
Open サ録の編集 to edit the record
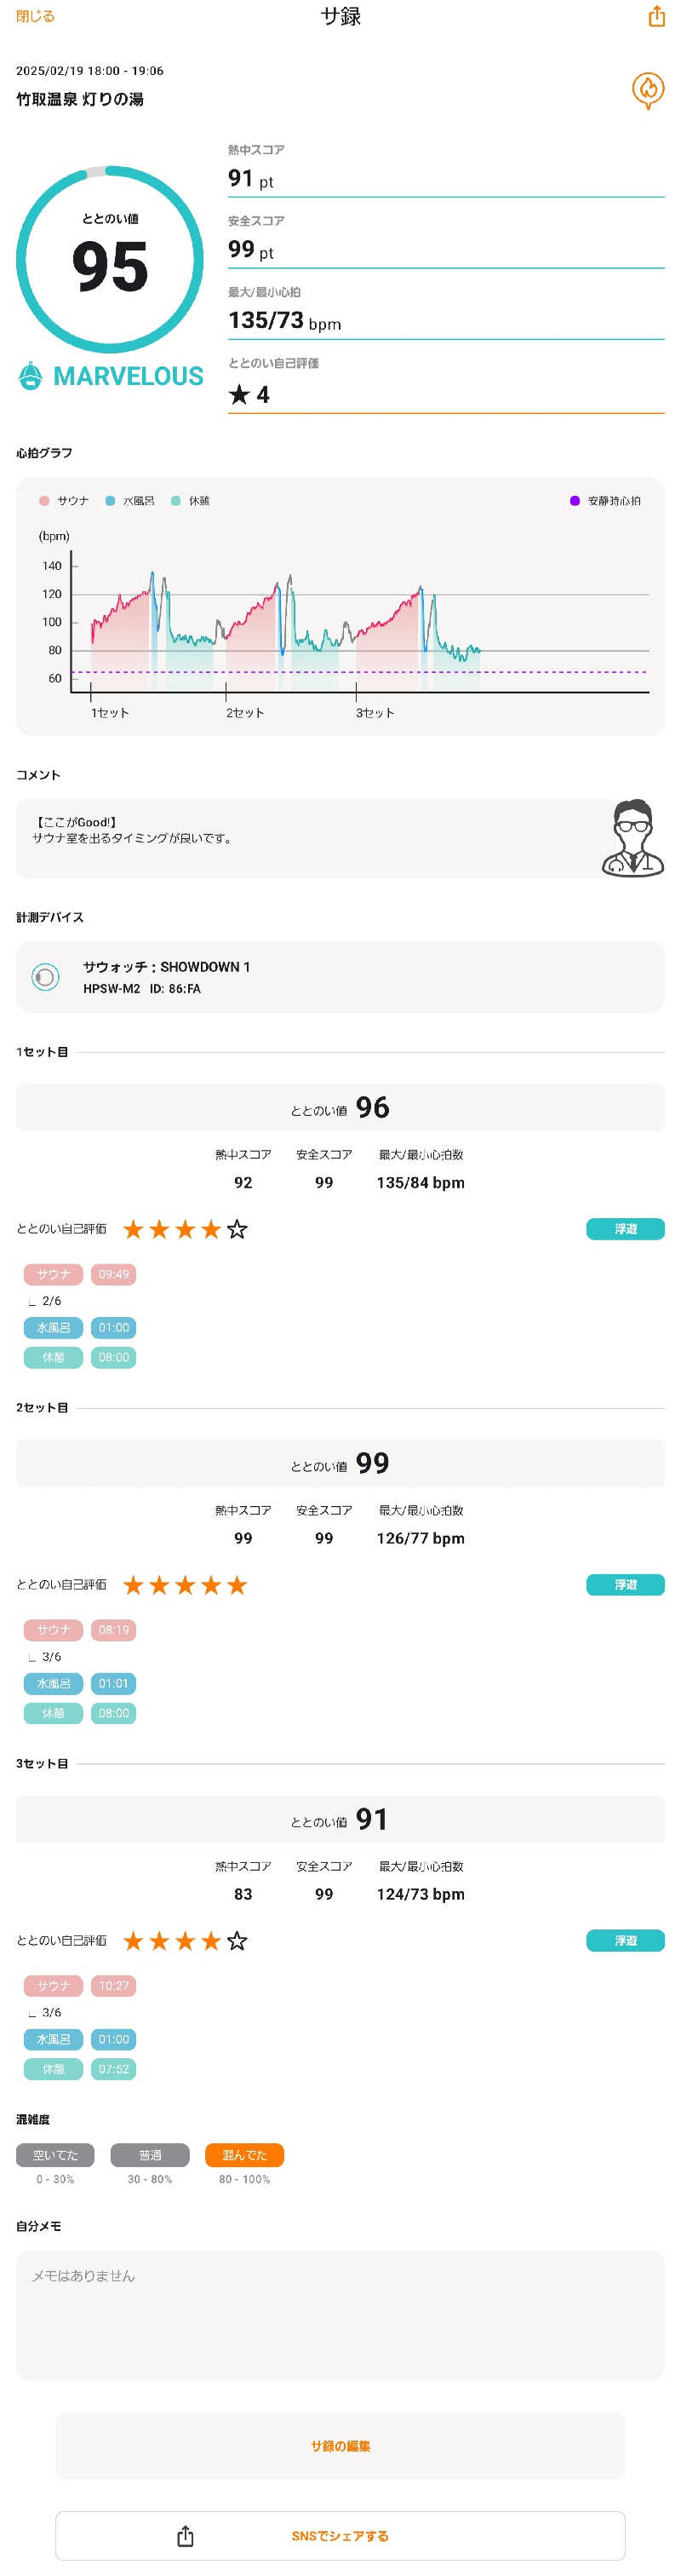(x=340, y=2445)
